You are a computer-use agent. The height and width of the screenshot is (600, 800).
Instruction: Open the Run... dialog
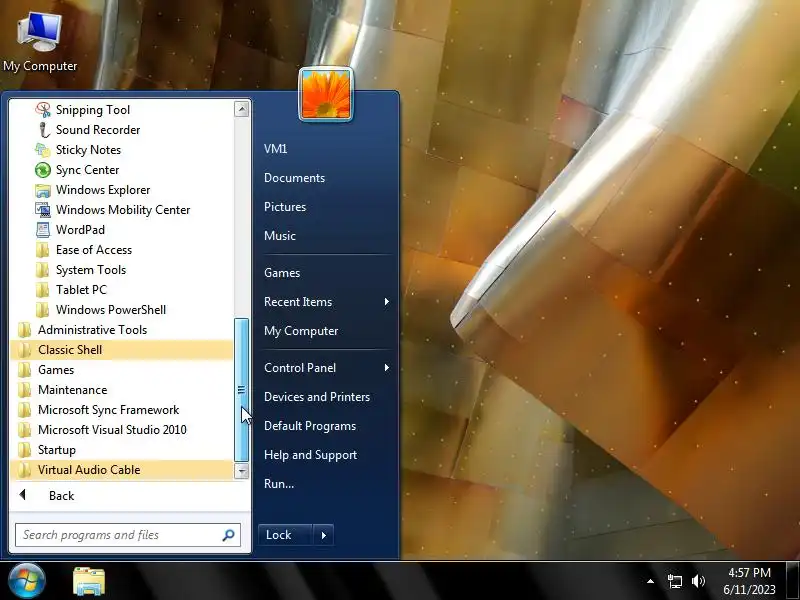(279, 484)
